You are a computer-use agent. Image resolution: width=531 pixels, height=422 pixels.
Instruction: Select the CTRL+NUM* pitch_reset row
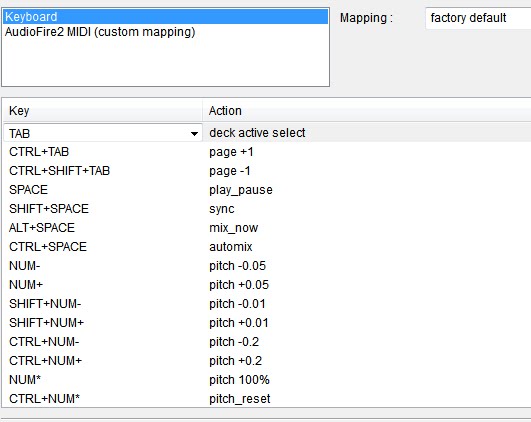coord(267,399)
